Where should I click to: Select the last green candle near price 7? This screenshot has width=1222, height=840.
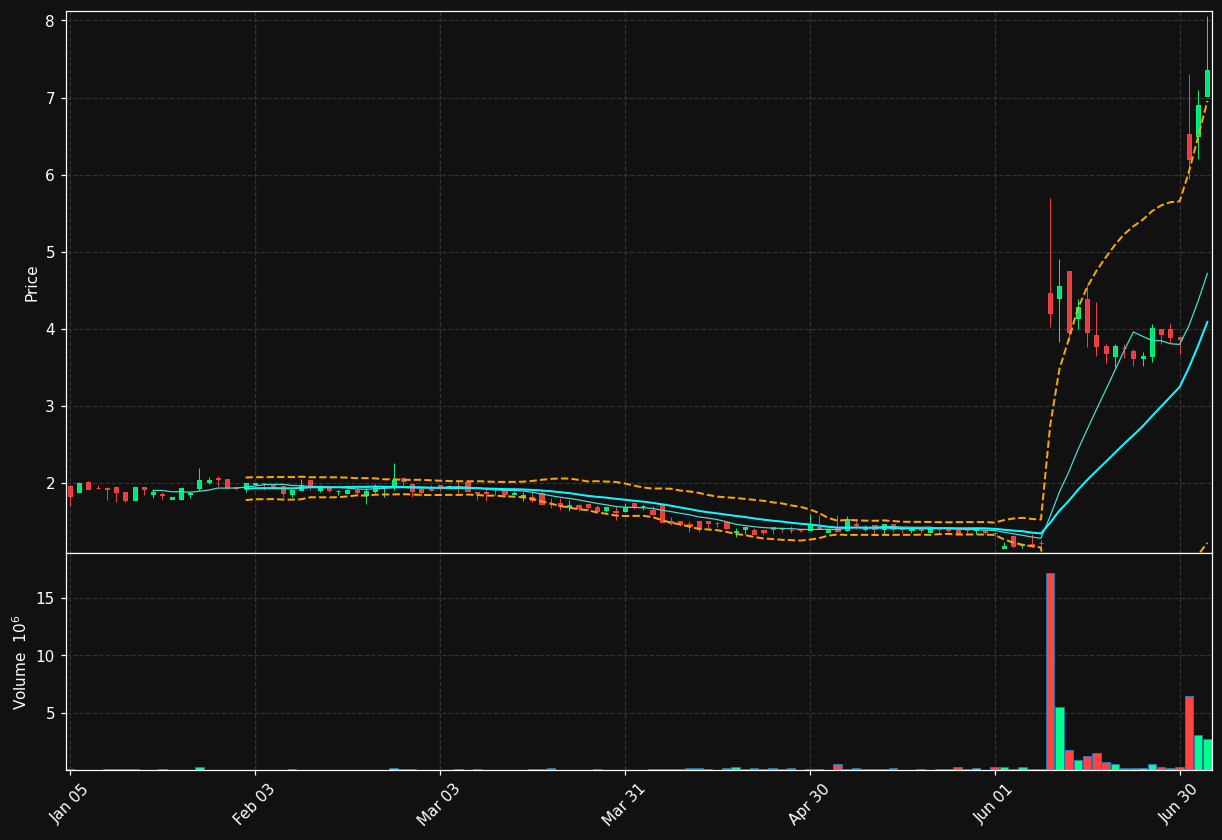click(1207, 83)
